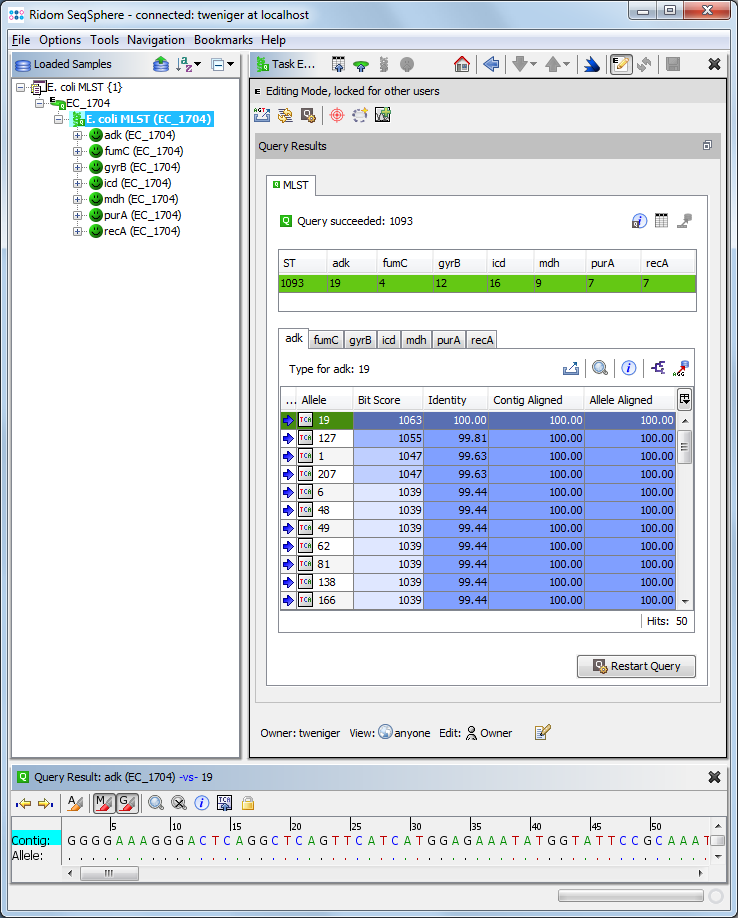
Task: Click the yellow padlock icon in Query Result toolbar
Action: click(247, 802)
